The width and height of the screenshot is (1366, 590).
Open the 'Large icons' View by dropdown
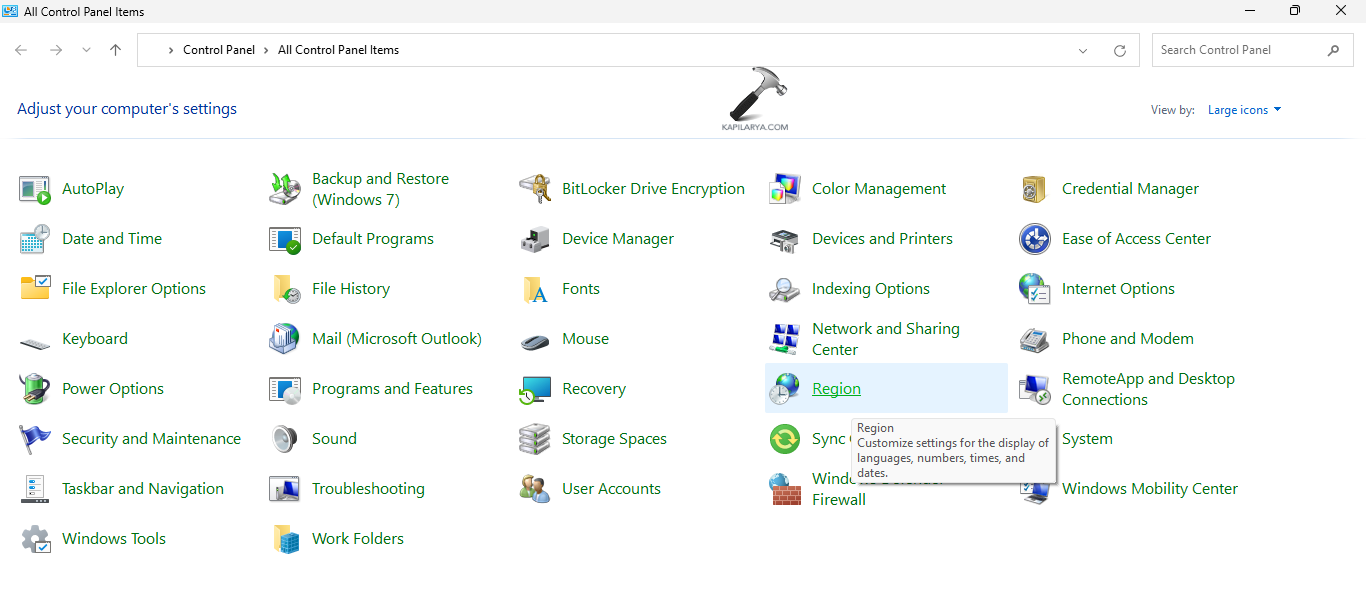(x=1244, y=110)
